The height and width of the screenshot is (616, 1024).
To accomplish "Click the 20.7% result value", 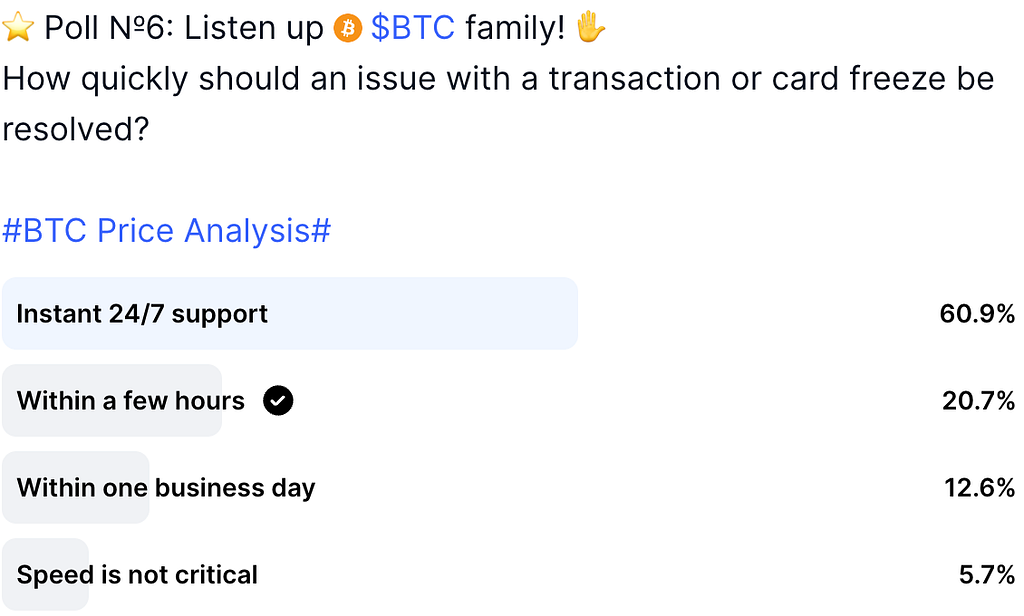I will tap(978, 400).
